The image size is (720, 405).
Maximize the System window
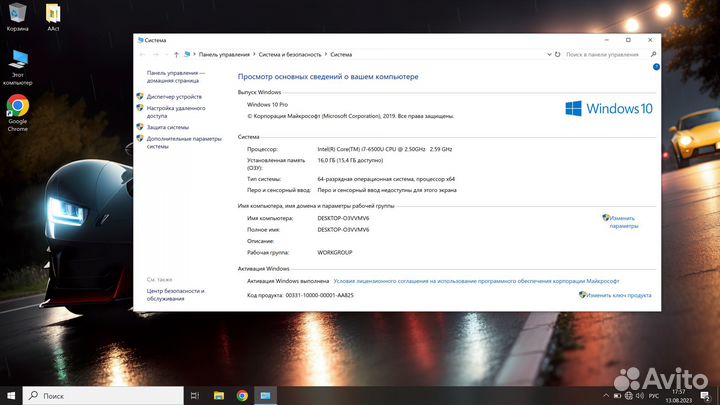[628, 40]
